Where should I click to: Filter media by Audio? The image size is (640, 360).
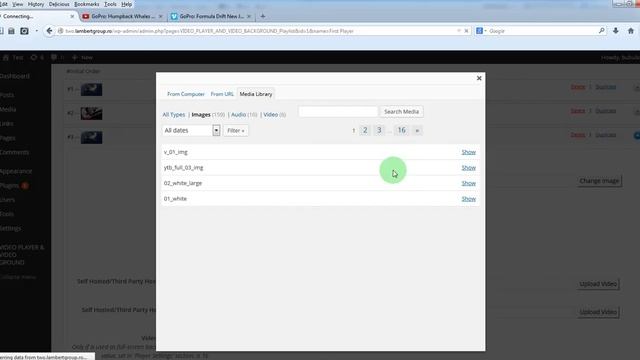tap(238, 115)
